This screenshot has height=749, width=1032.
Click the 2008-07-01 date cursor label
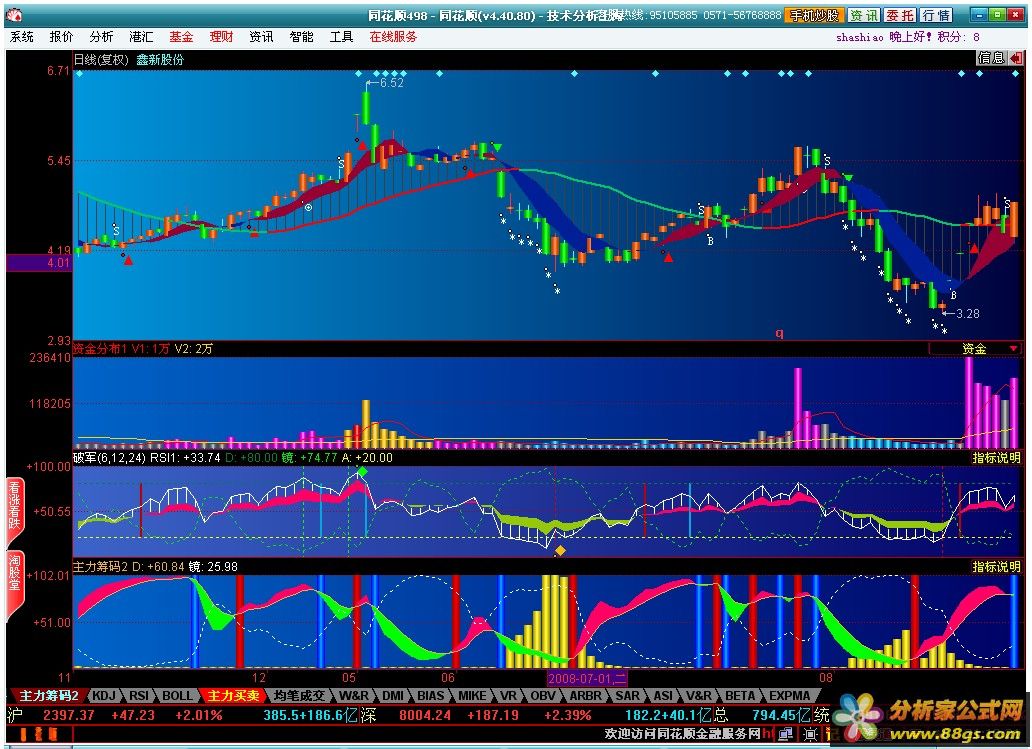coord(588,678)
